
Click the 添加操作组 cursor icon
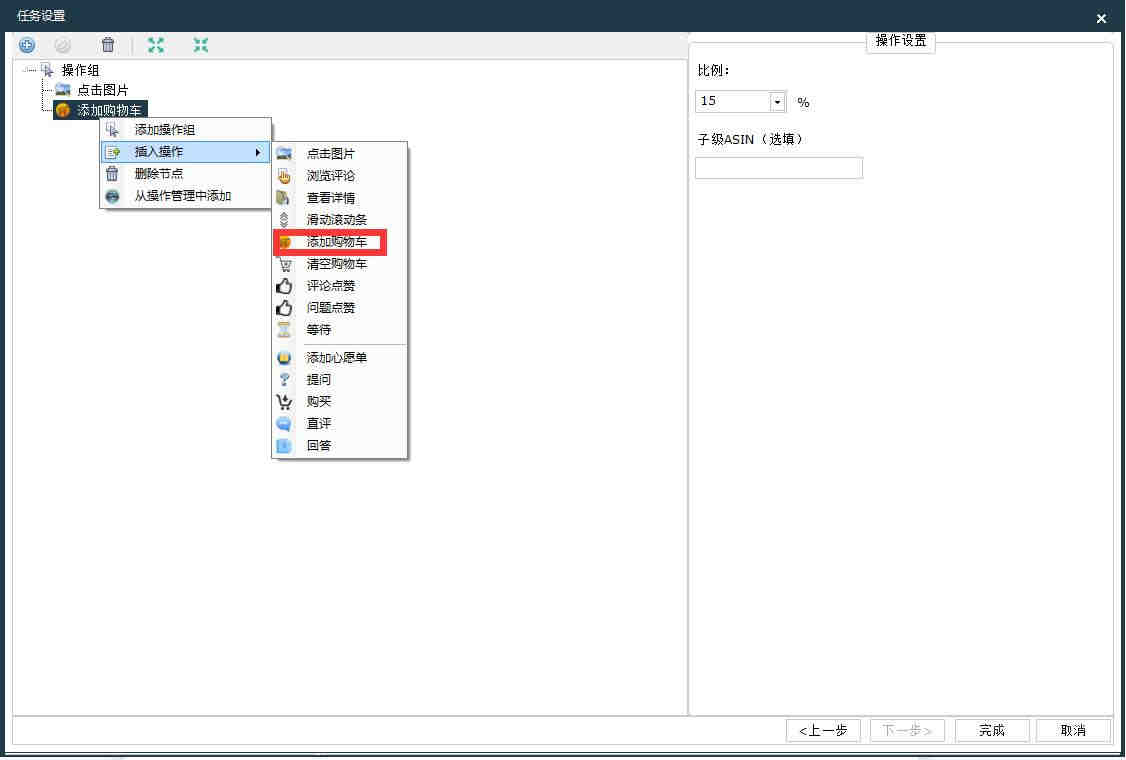112,130
